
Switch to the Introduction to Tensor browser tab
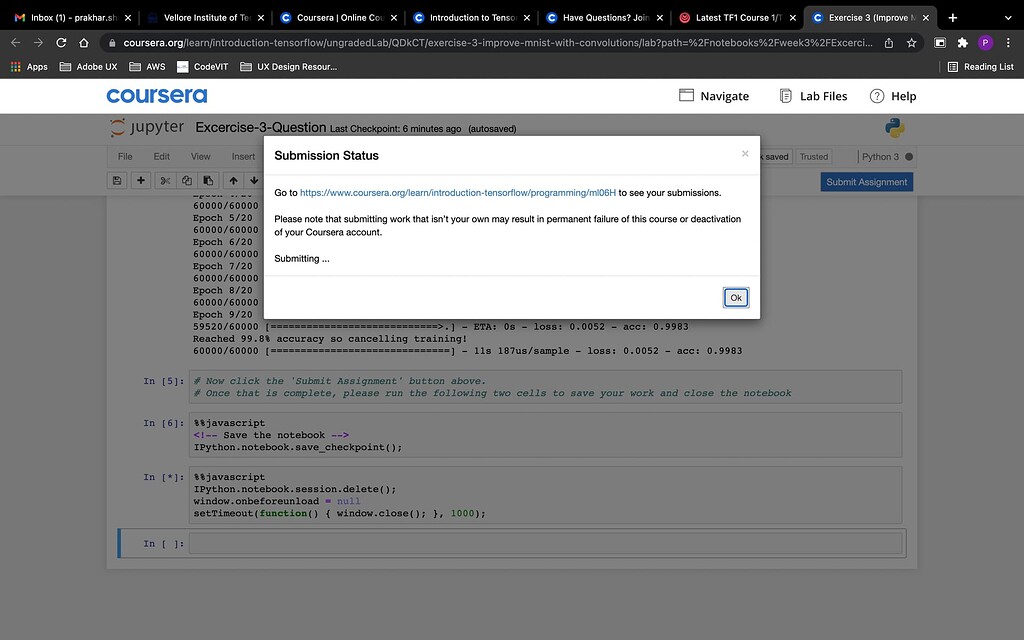coord(470,17)
